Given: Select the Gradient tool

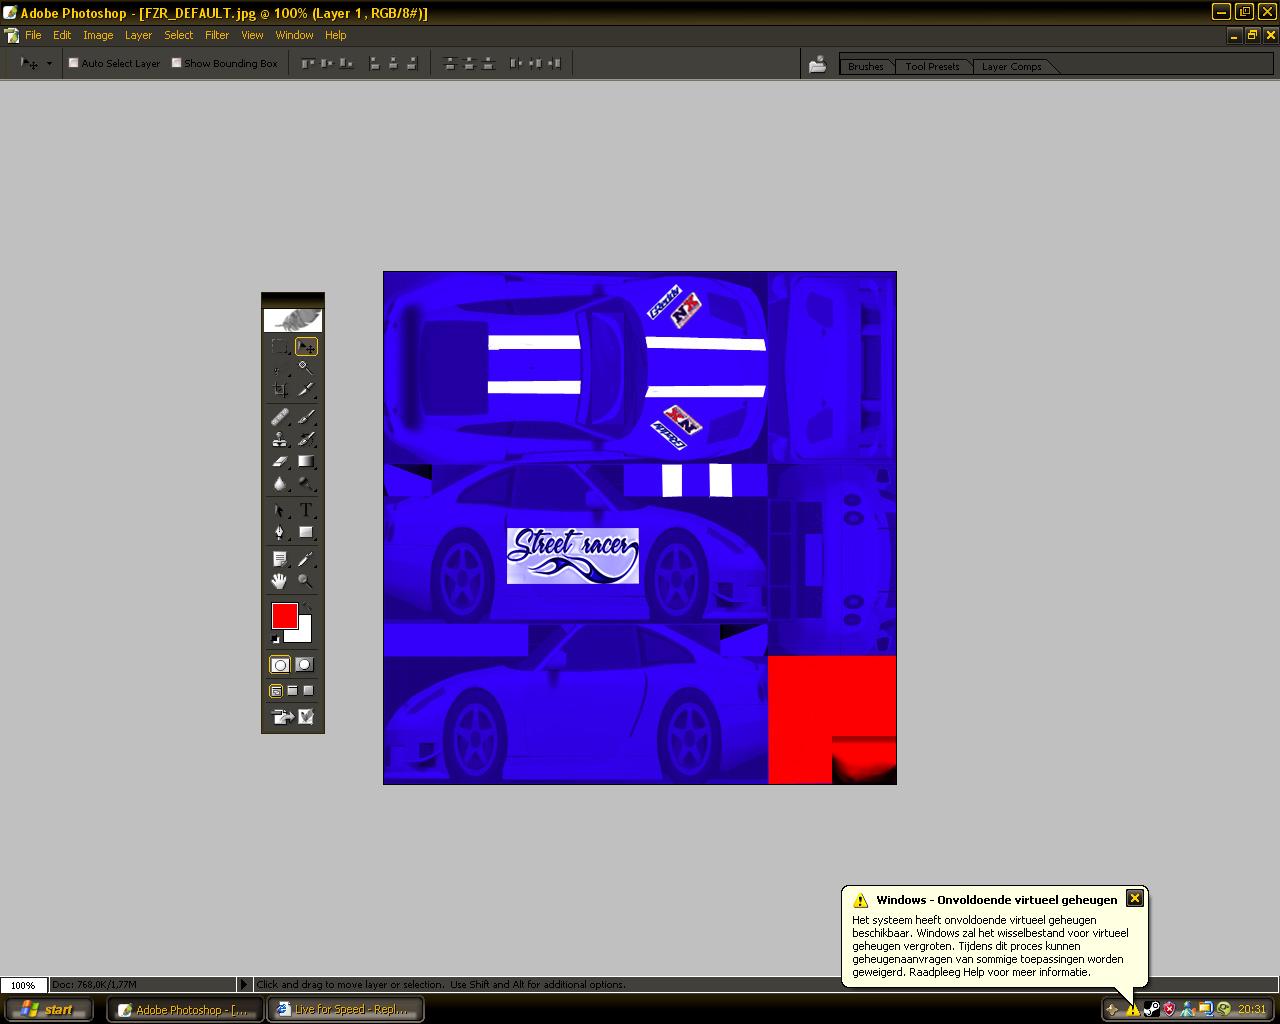Looking at the screenshot, I should 306,461.
